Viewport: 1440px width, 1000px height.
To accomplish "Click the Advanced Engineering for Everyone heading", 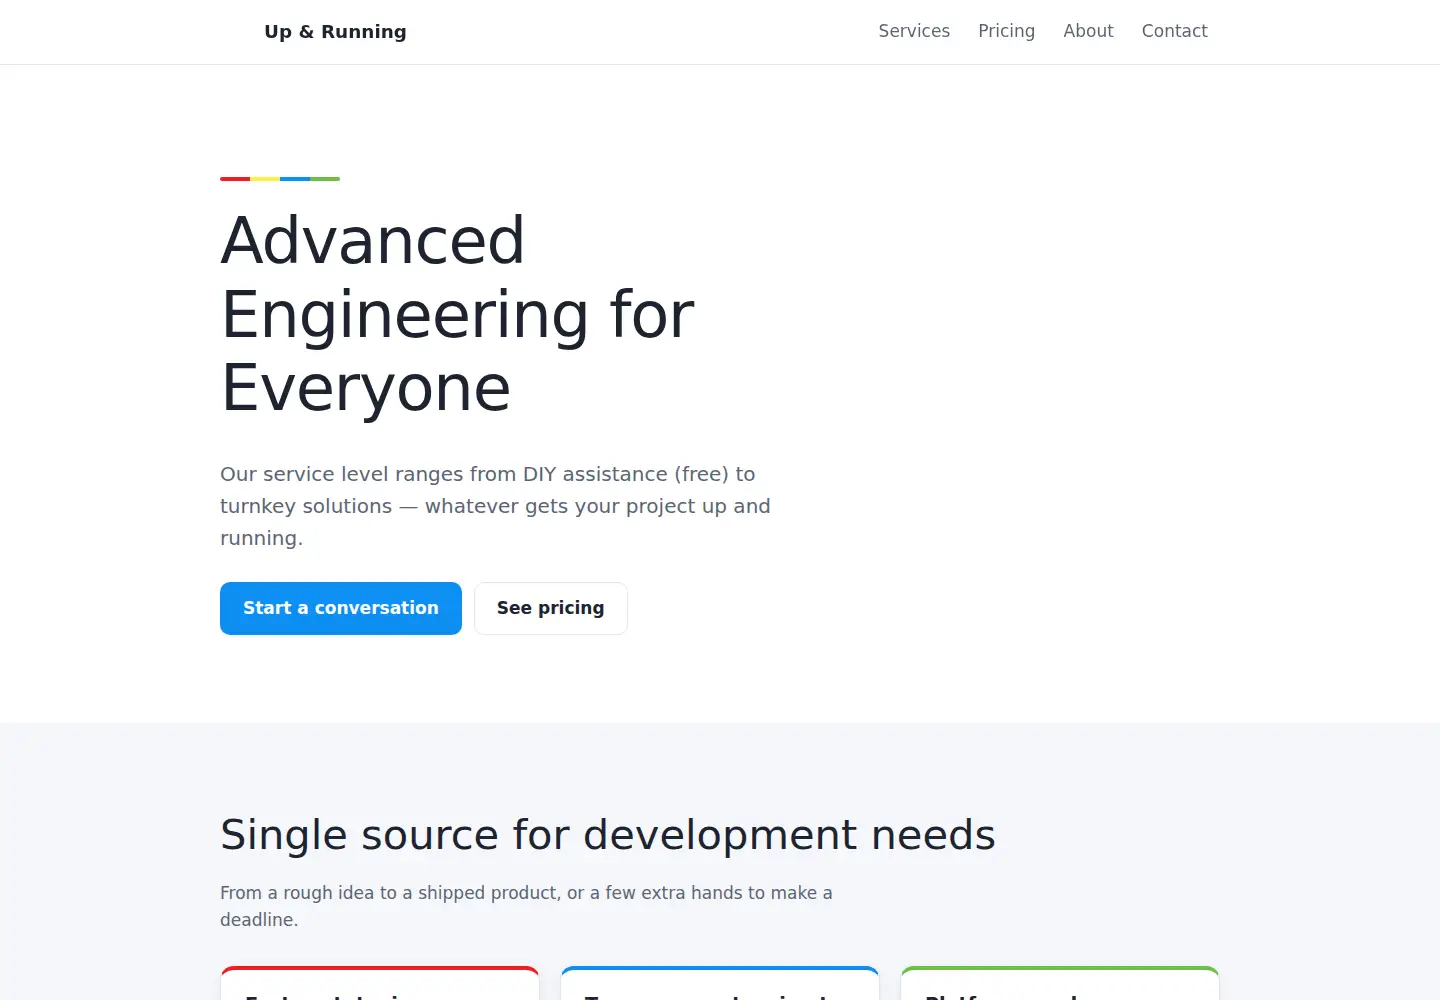I will [458, 314].
